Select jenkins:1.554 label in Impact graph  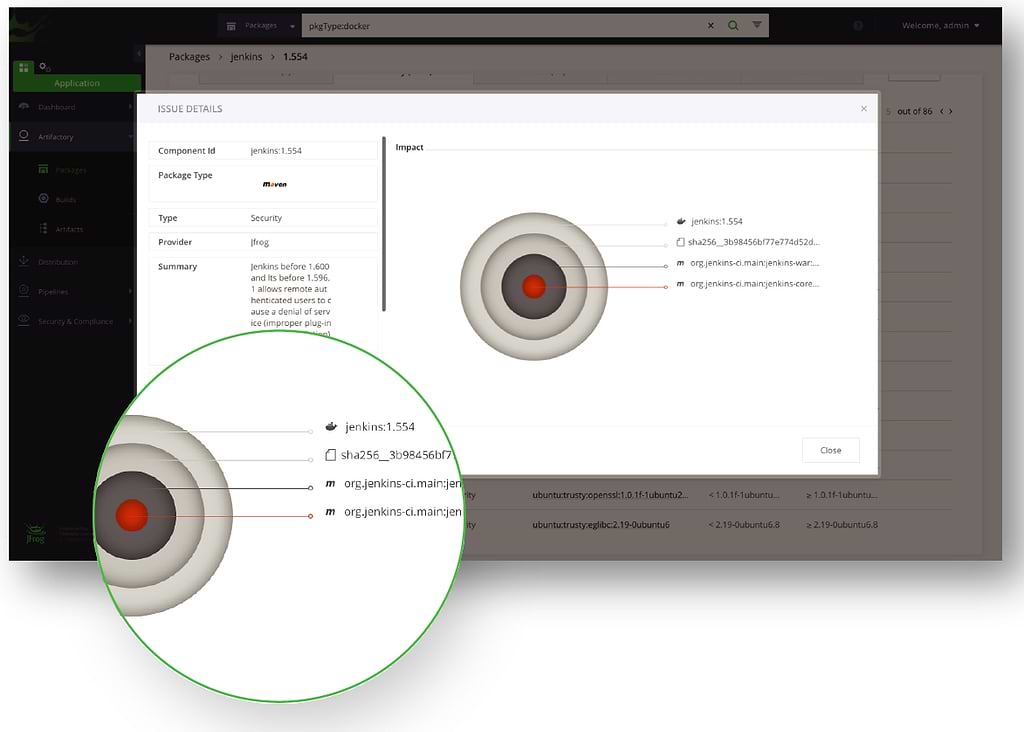(717, 221)
